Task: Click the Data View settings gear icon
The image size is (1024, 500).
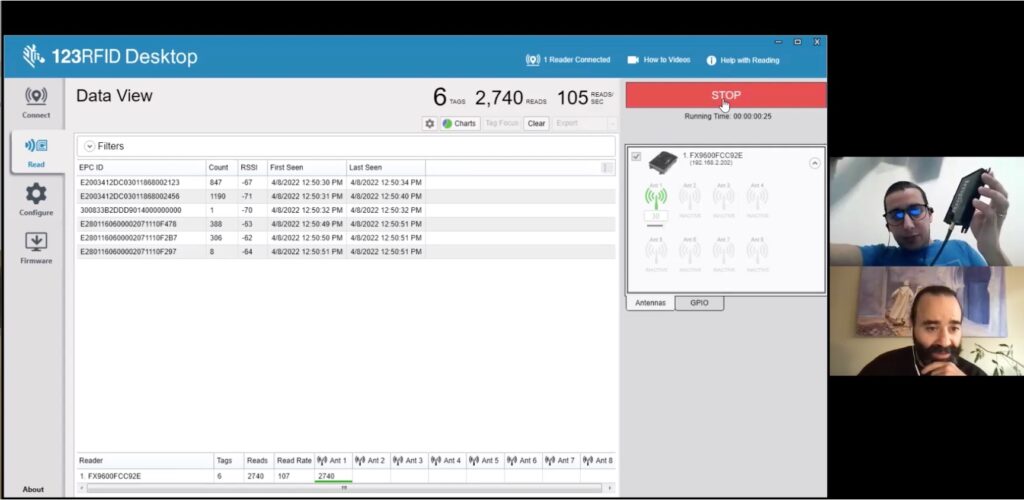Action: (x=430, y=124)
